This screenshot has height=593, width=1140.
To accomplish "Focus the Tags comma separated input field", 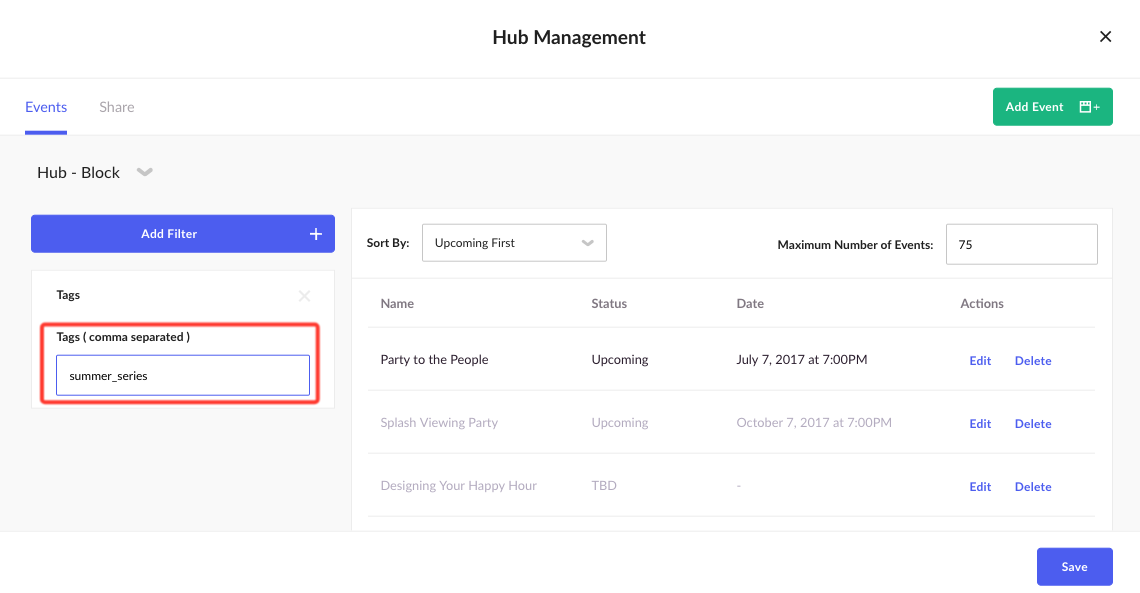I will 182,376.
